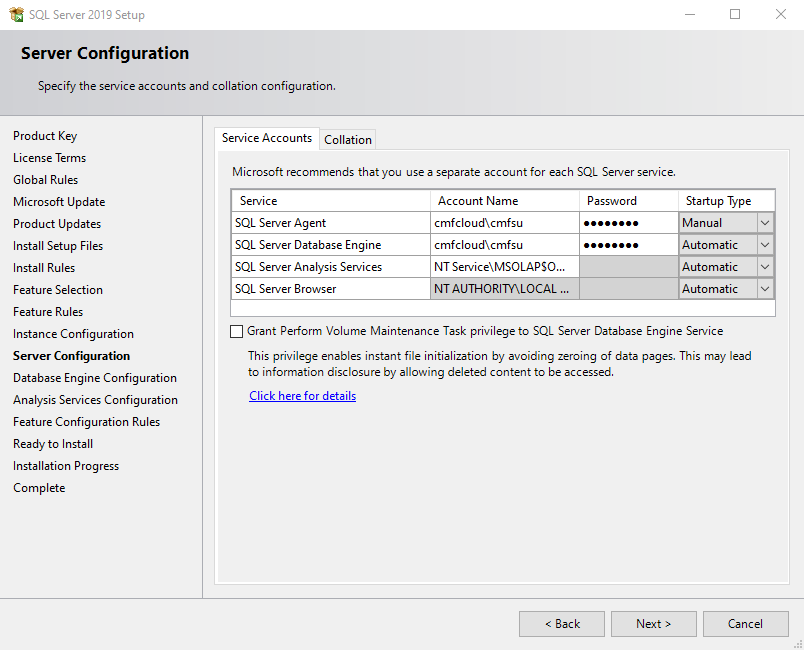Edit Database Engine account name field
Viewport: 804px width, 650px height.
tap(504, 245)
